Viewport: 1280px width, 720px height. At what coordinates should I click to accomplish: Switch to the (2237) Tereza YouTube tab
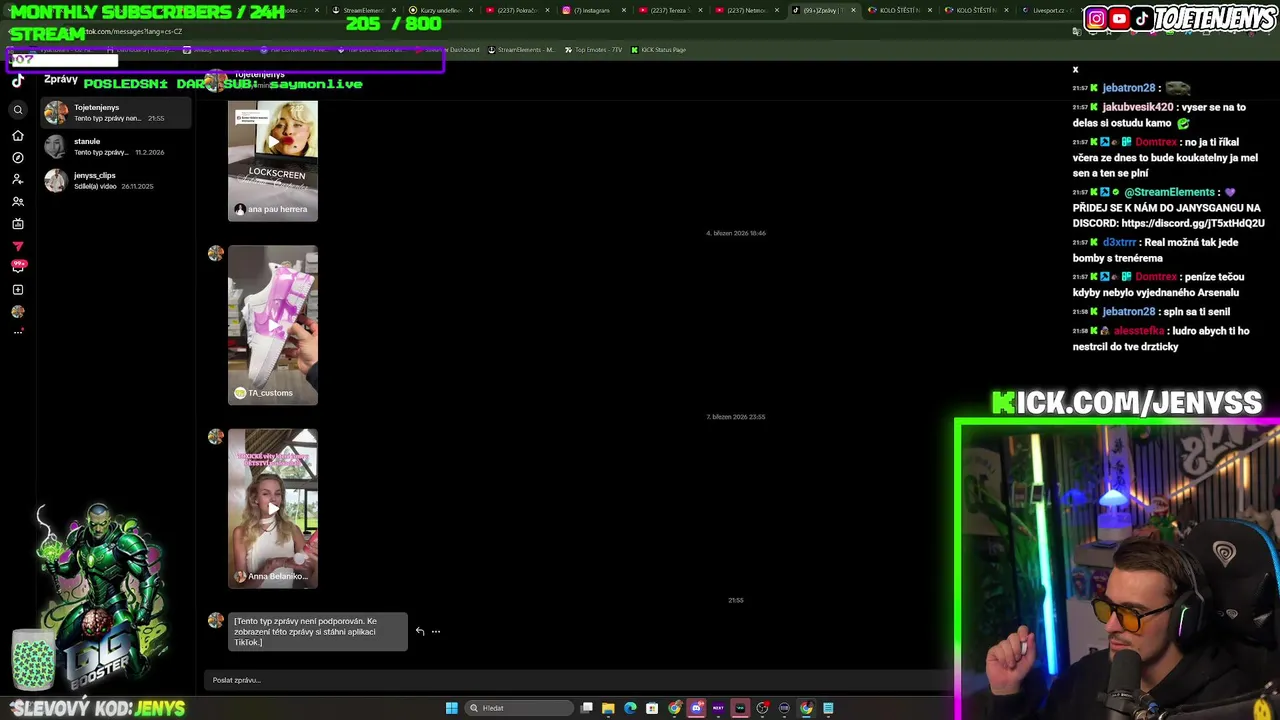click(670, 10)
